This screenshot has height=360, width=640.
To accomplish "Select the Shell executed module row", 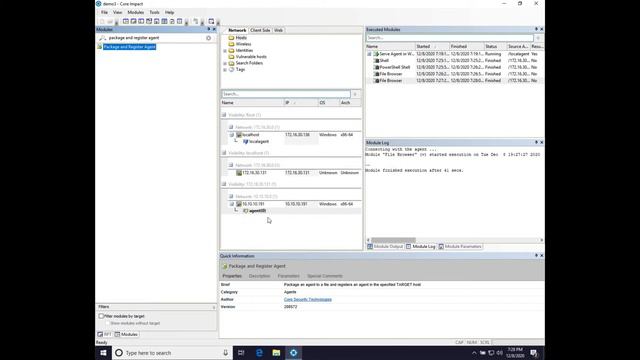I will pyautogui.click(x=455, y=60).
